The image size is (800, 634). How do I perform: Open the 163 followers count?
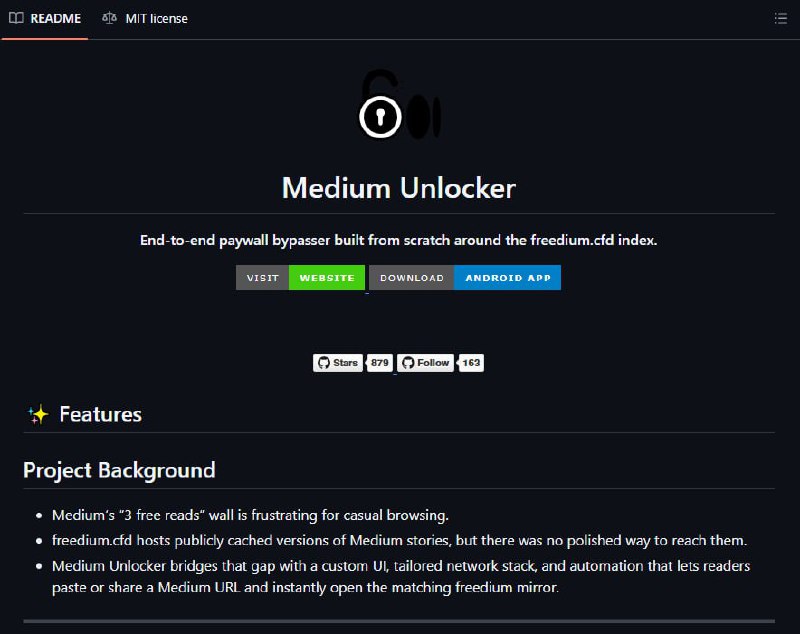tap(471, 363)
